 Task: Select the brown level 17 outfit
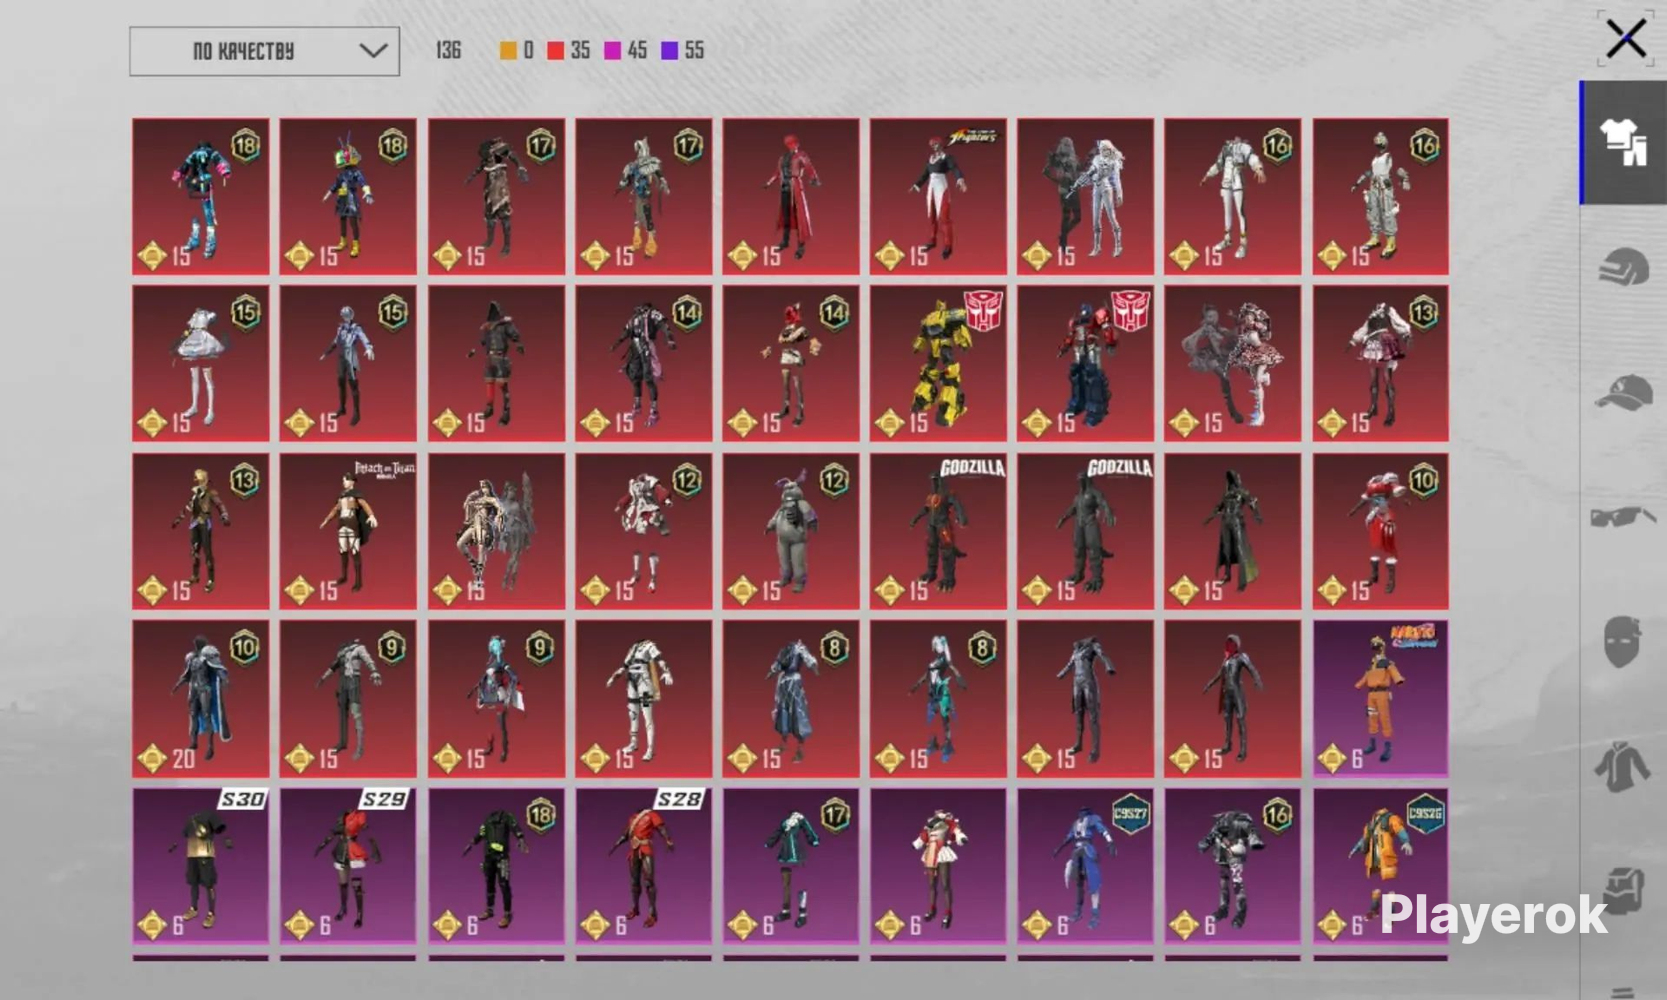(496, 196)
